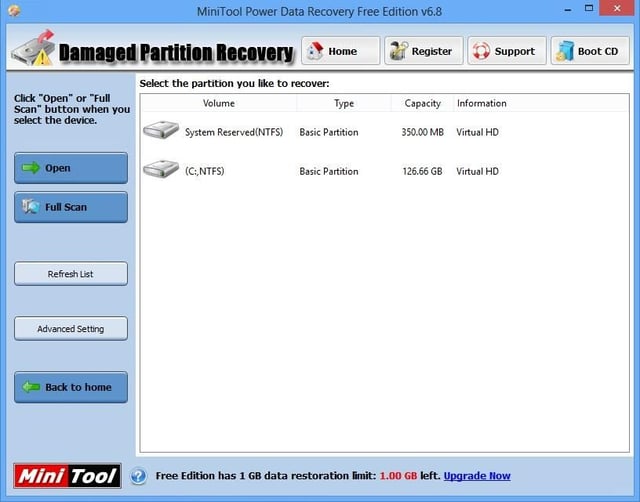Viewport: 640px width, 502px height.
Task: Select the (C:,NTFS) drive icon
Action: coord(161,169)
